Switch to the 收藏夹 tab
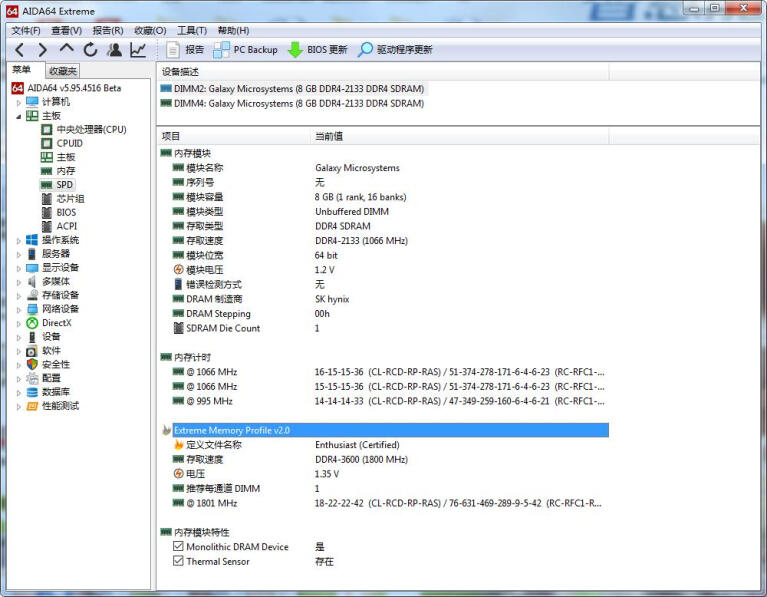Image resolution: width=767 pixels, height=597 pixels. click(63, 71)
